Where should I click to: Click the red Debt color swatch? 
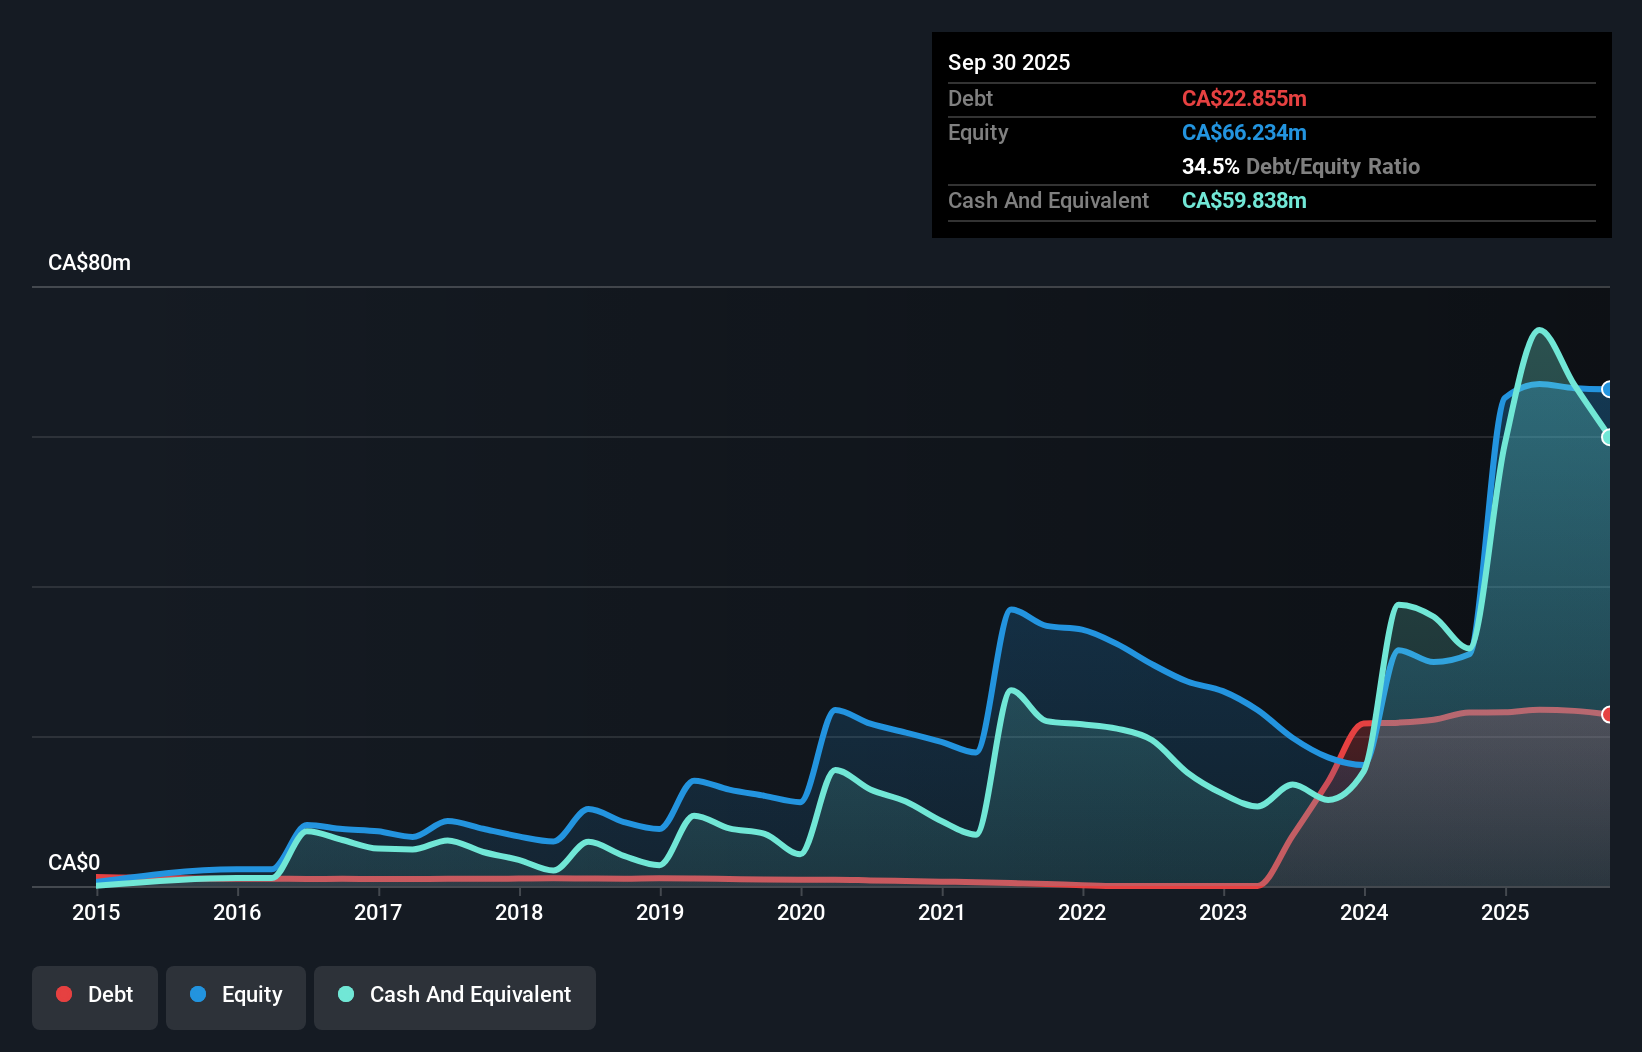[x=63, y=994]
